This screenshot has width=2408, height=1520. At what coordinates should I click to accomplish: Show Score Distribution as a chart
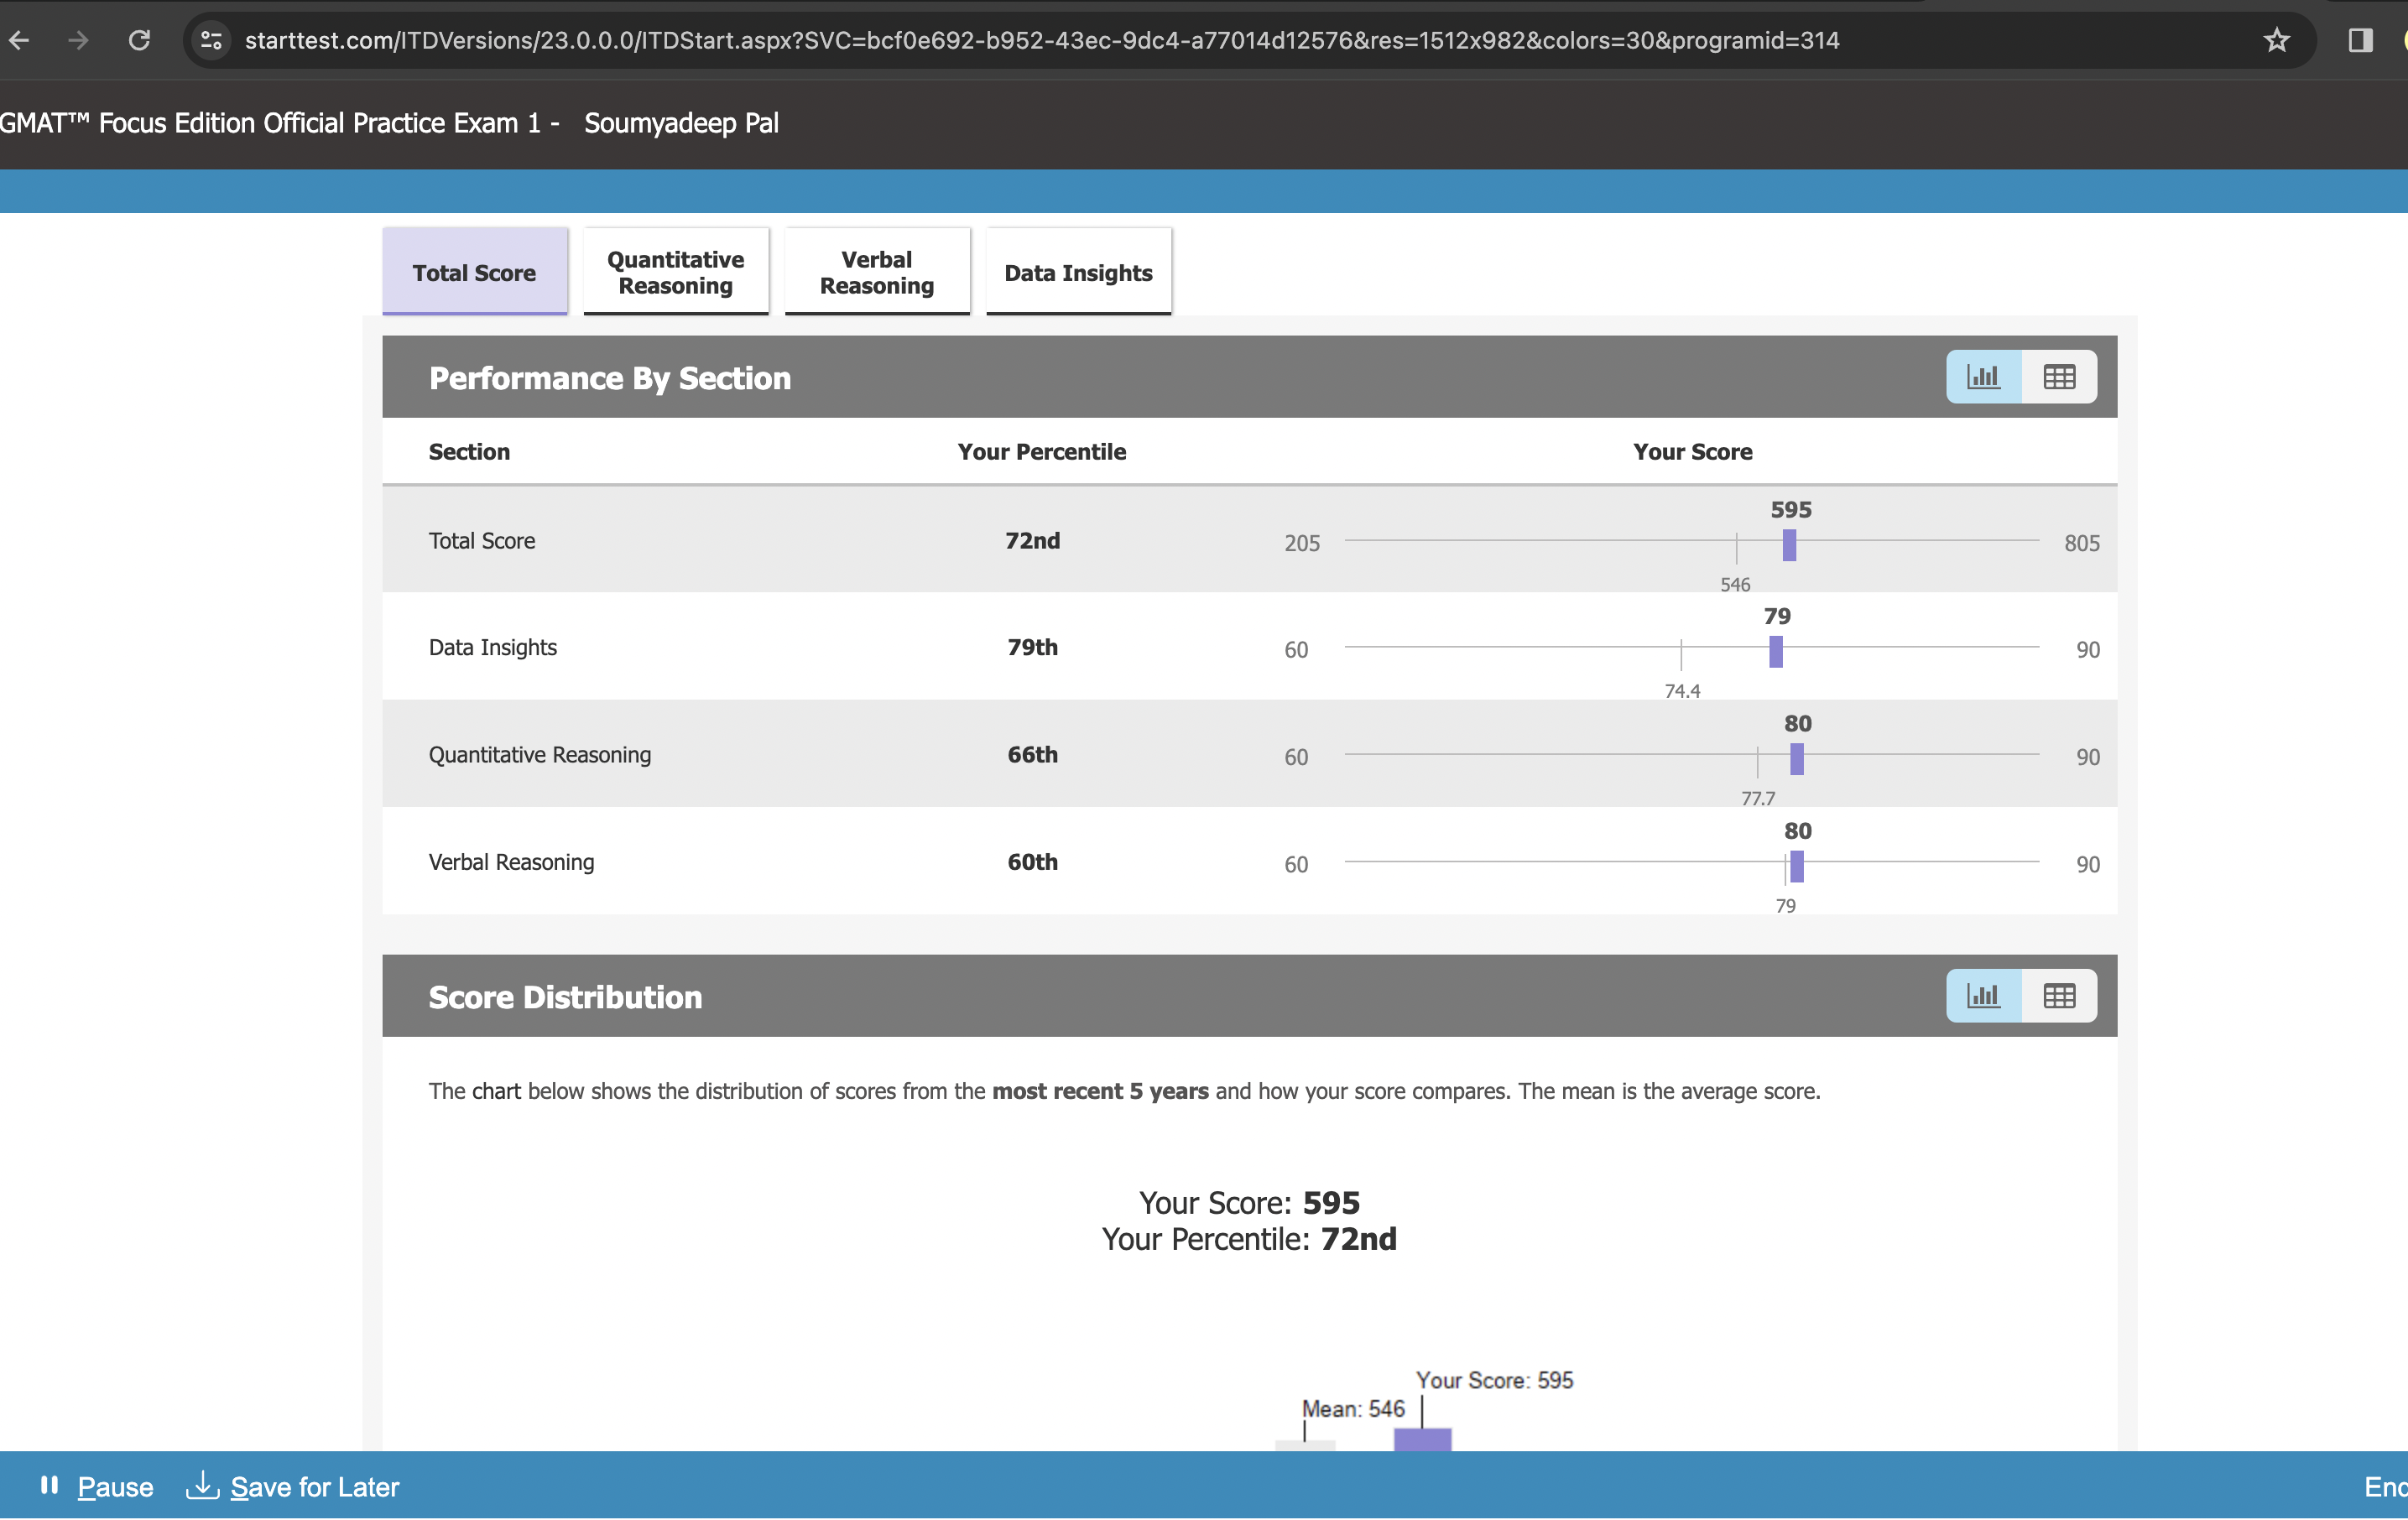1983,995
